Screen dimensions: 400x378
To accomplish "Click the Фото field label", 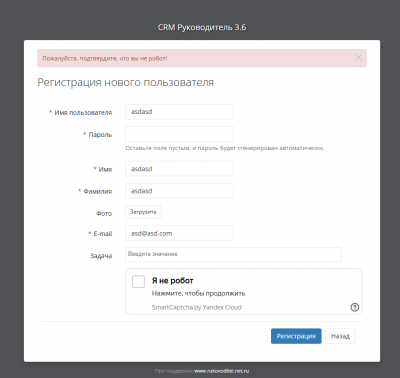I will [104, 214].
